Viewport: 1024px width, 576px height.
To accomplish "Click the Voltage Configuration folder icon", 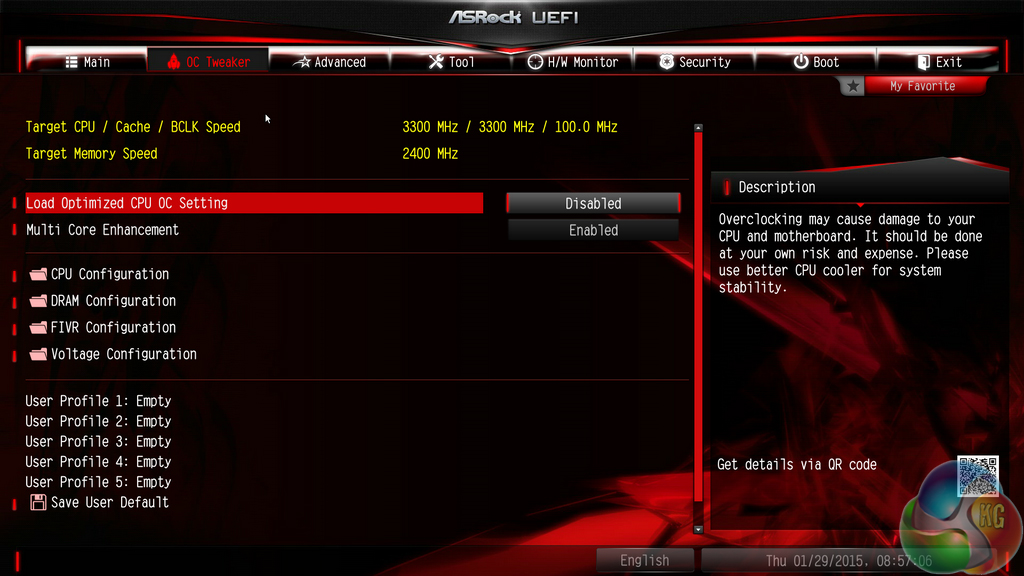I will pos(39,355).
